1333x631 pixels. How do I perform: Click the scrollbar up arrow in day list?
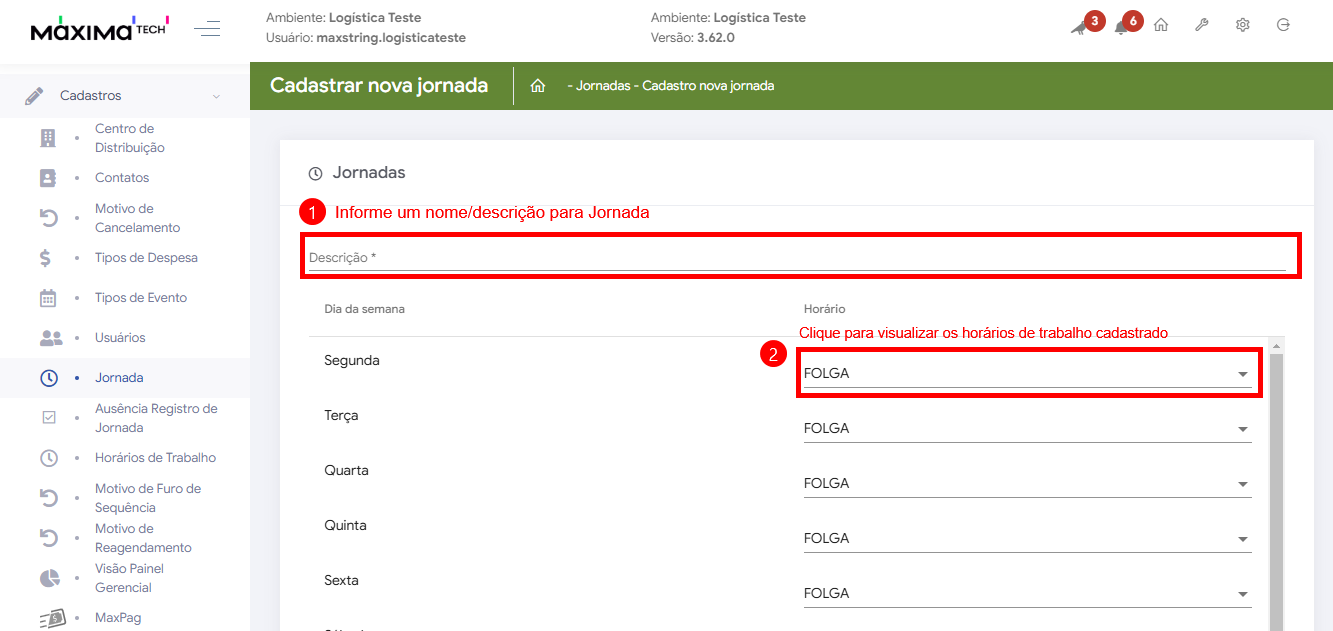coord(1276,346)
